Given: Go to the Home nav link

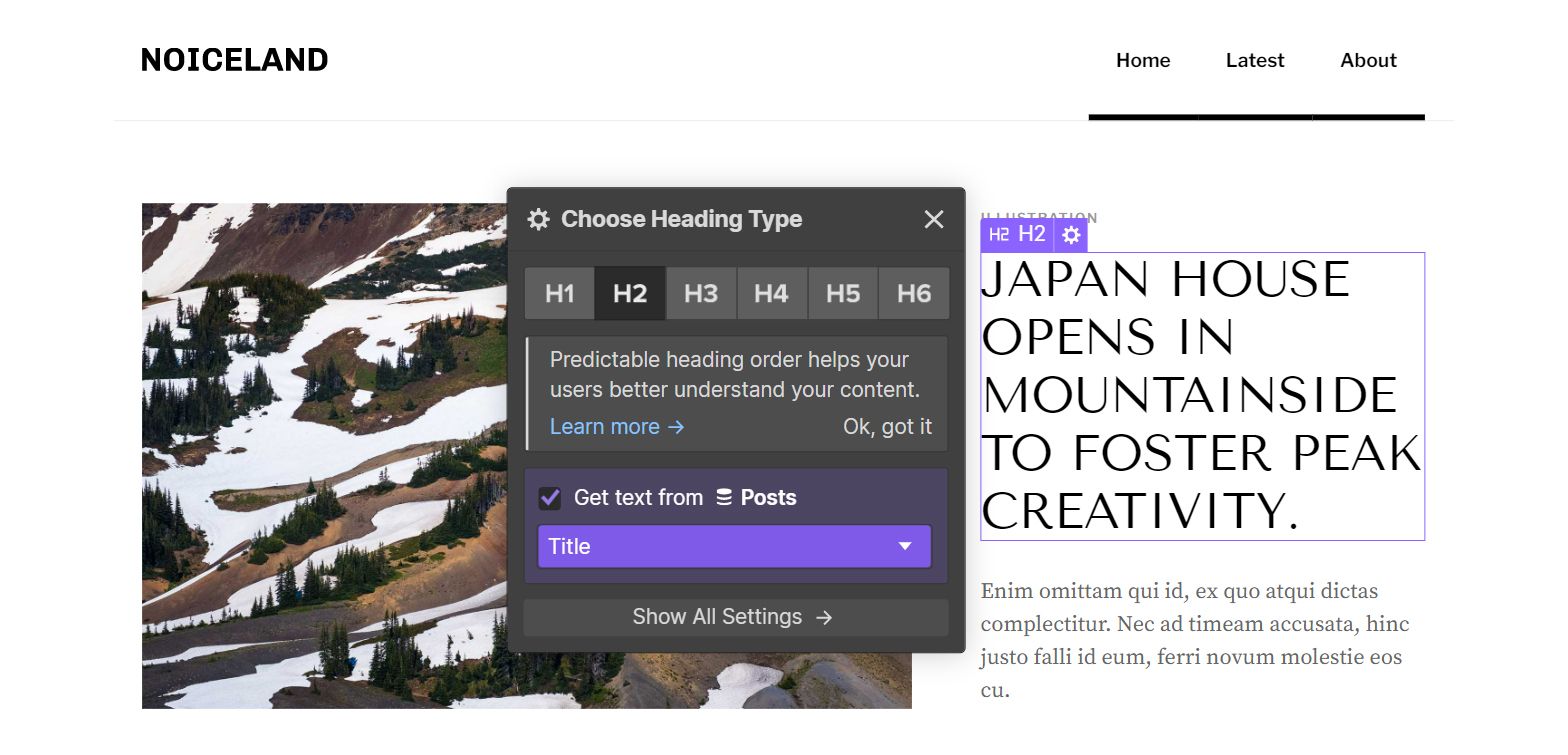Looking at the screenshot, I should coord(1143,60).
